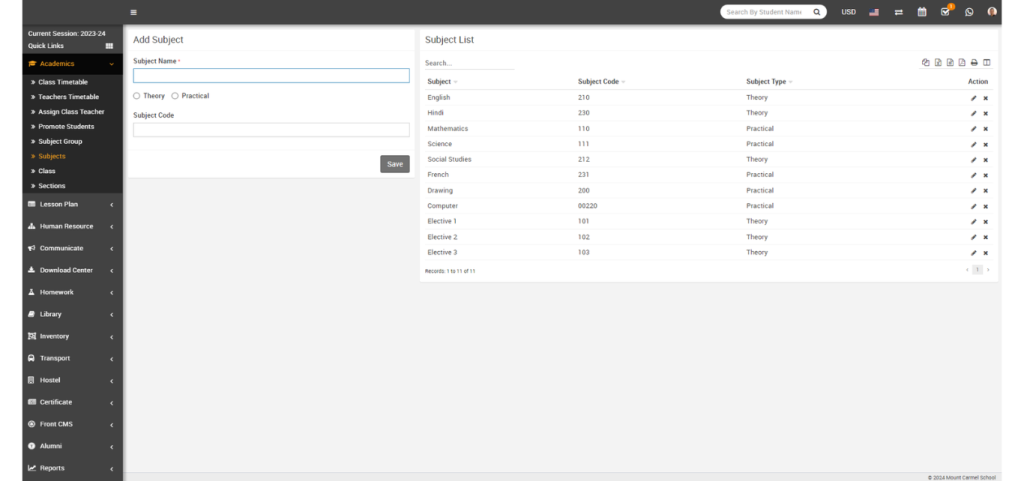Delete the French subject row
The width and height of the screenshot is (1024, 481).
pyautogui.click(x=985, y=175)
